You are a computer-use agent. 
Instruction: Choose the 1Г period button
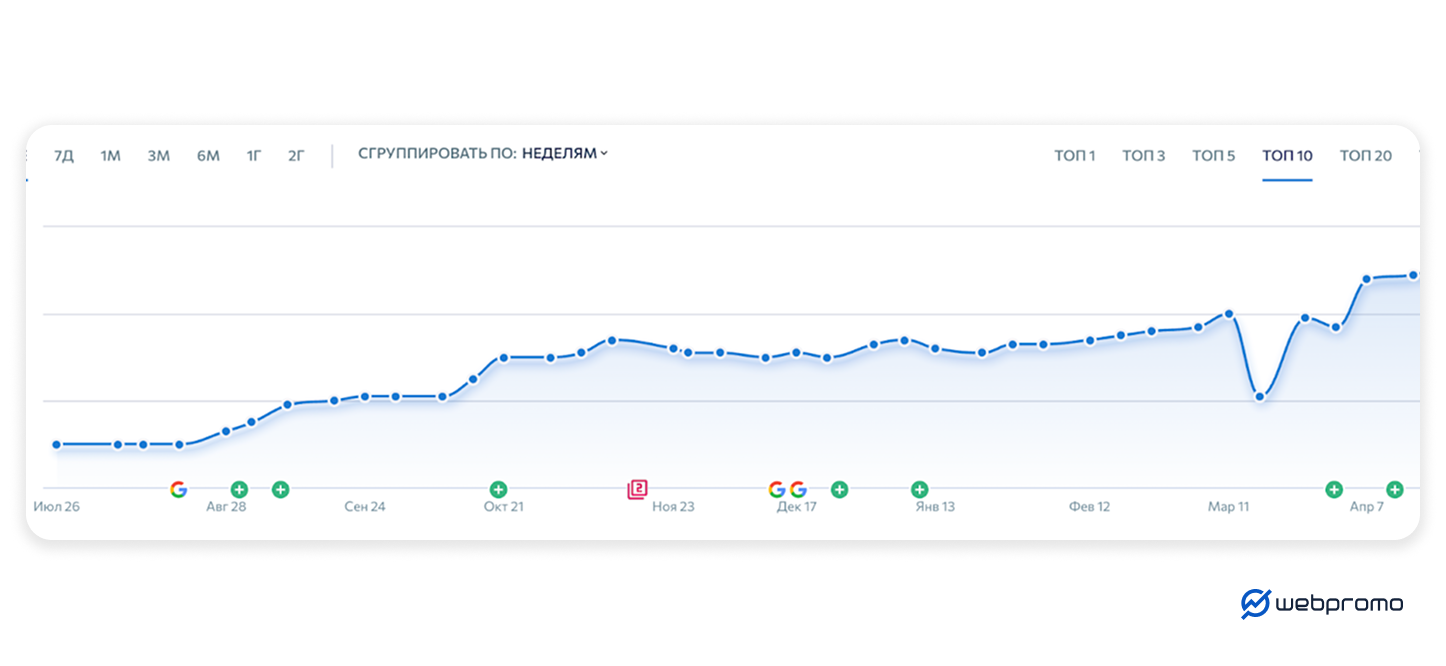point(254,155)
